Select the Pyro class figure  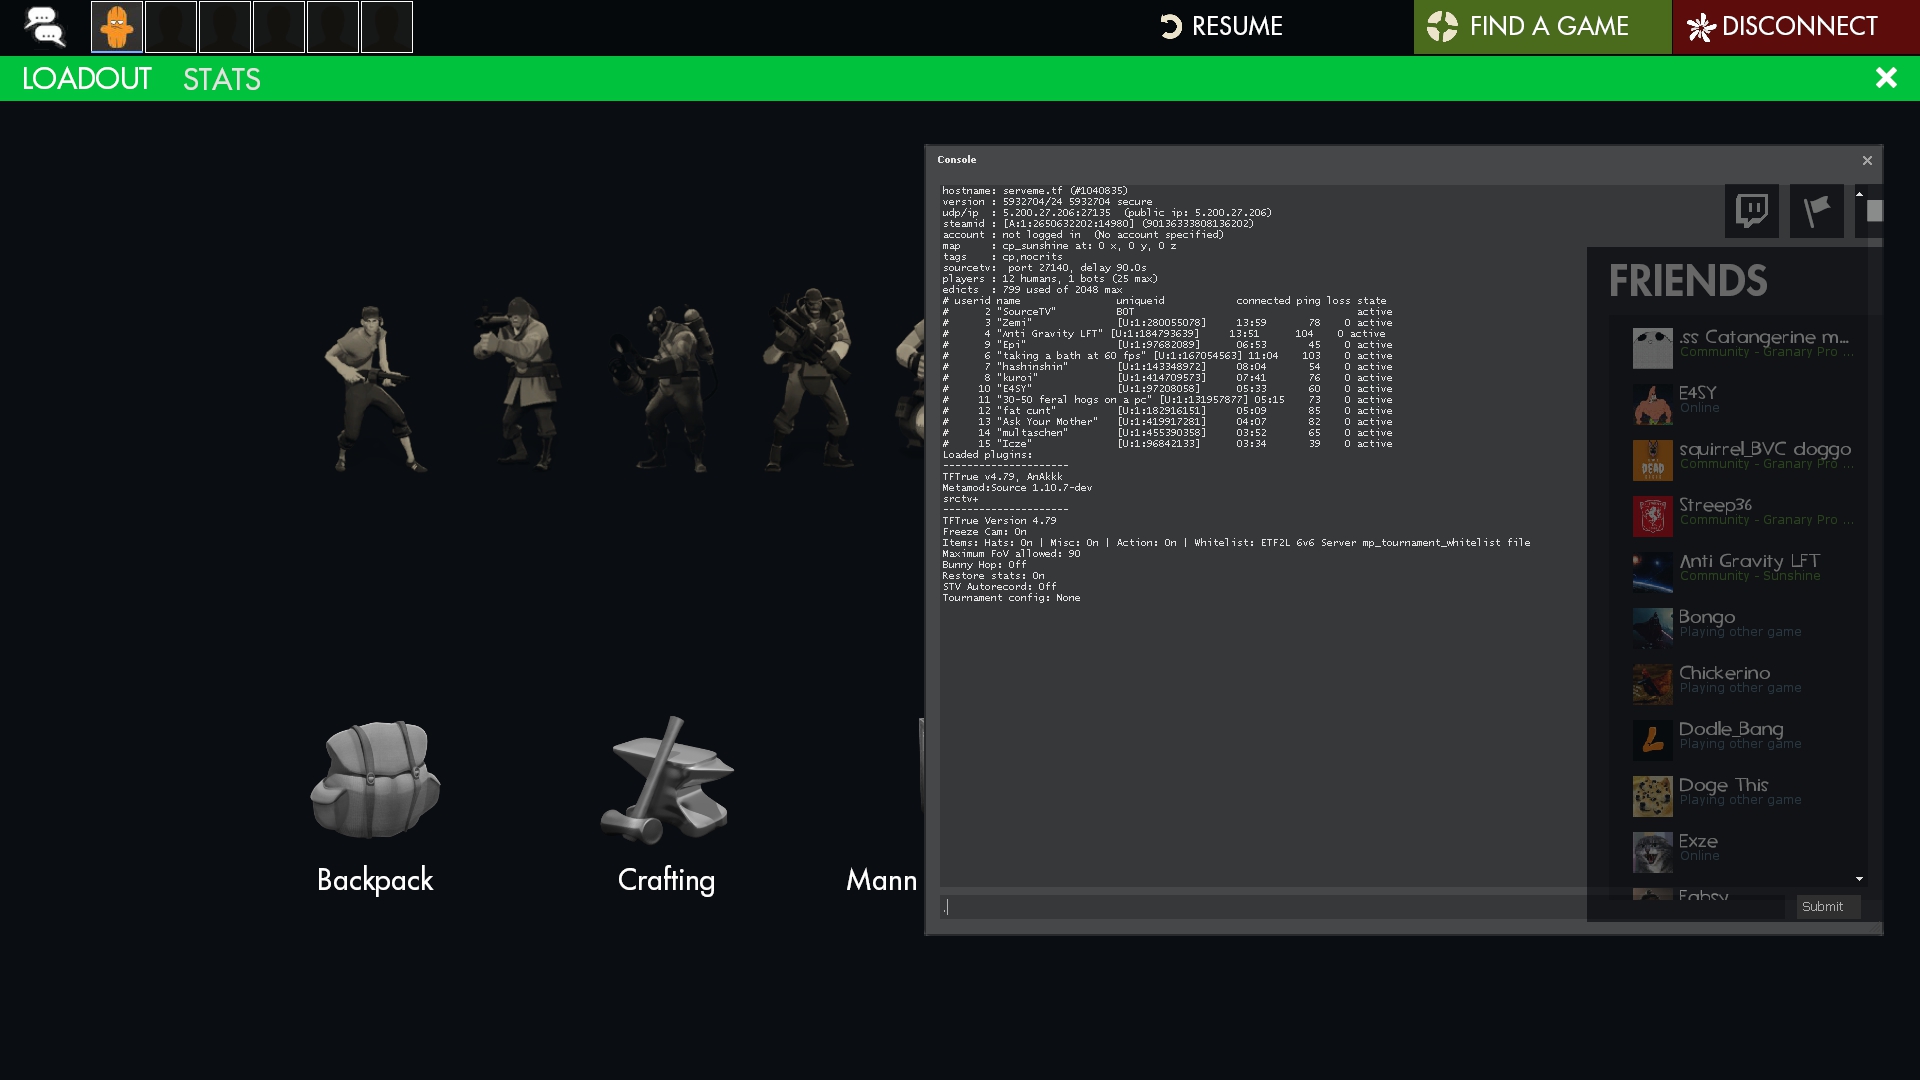coord(664,388)
